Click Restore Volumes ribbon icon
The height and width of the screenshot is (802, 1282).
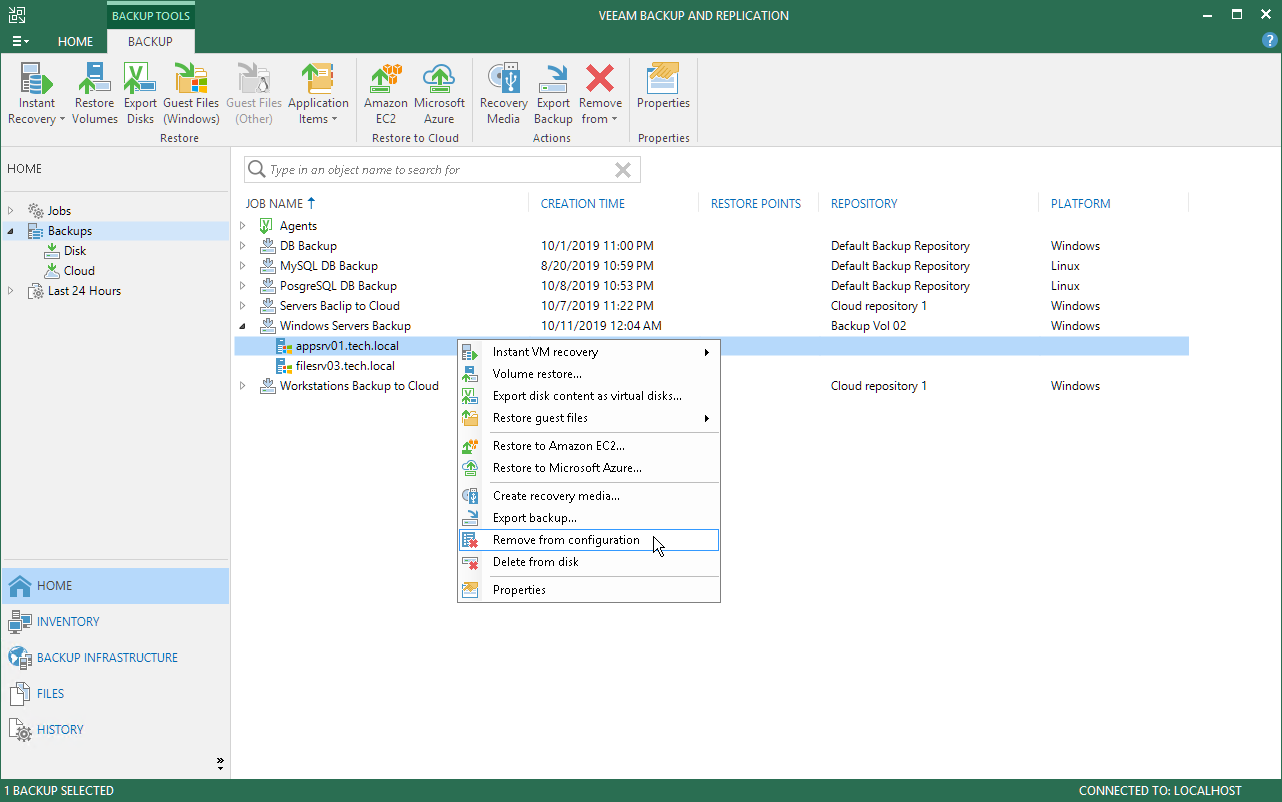pyautogui.click(x=95, y=94)
